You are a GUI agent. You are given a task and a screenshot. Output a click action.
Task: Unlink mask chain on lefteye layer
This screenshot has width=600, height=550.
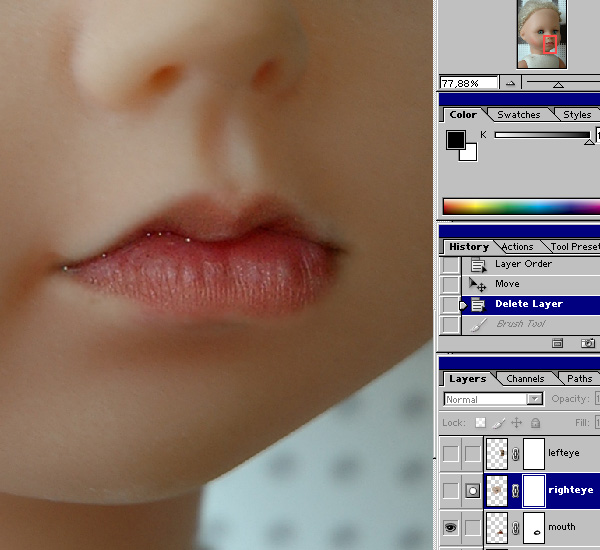tap(515, 454)
